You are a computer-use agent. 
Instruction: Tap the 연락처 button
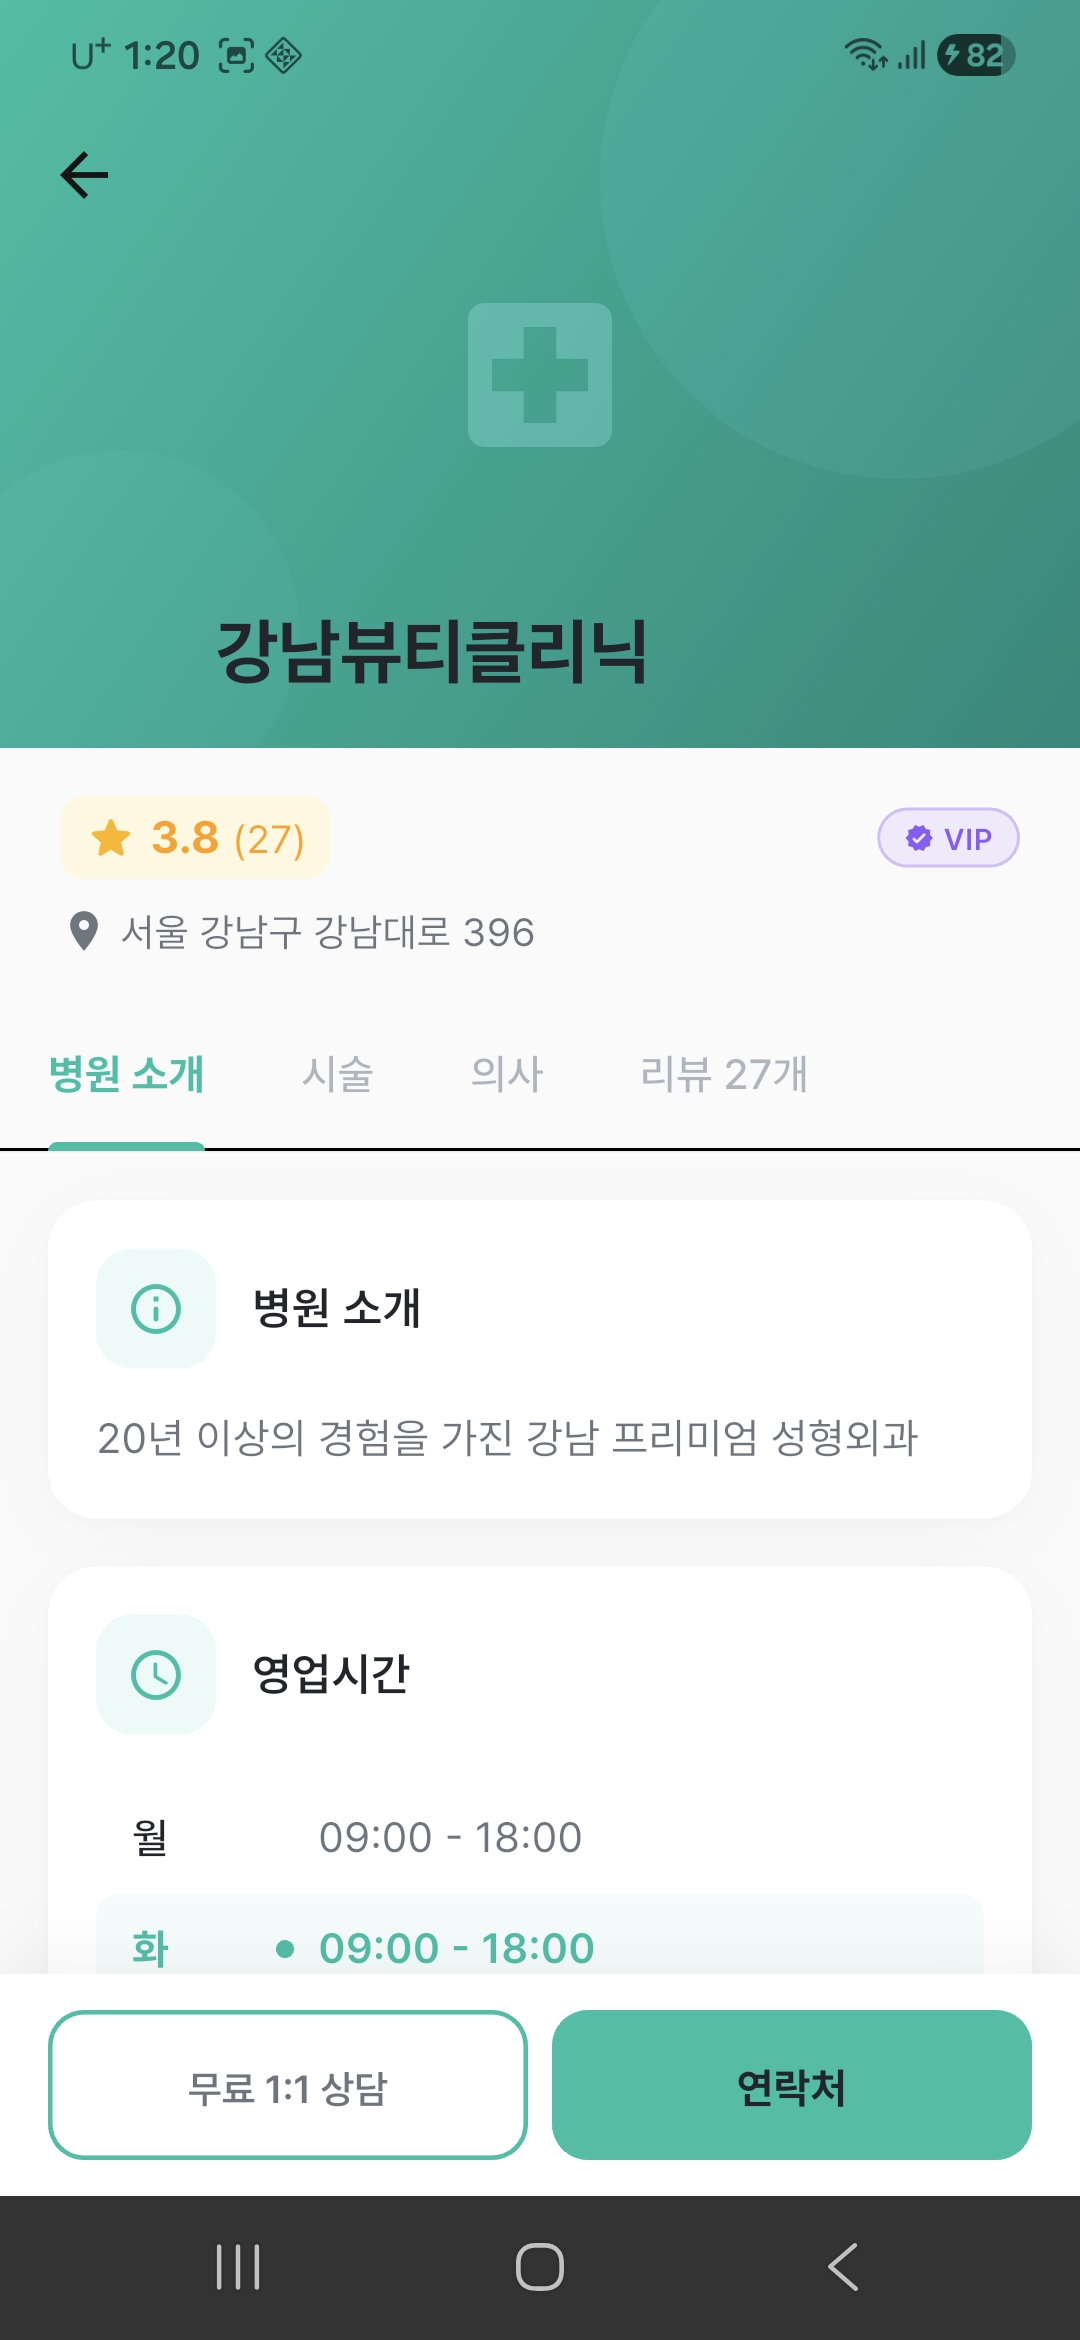(x=791, y=2086)
